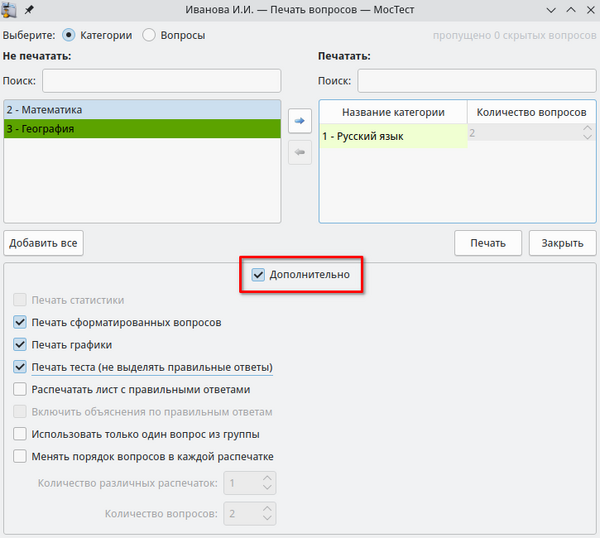Enable Распечатать лист с правильными ответами
Viewport: 600px width, 538px height.
click(x=20, y=390)
